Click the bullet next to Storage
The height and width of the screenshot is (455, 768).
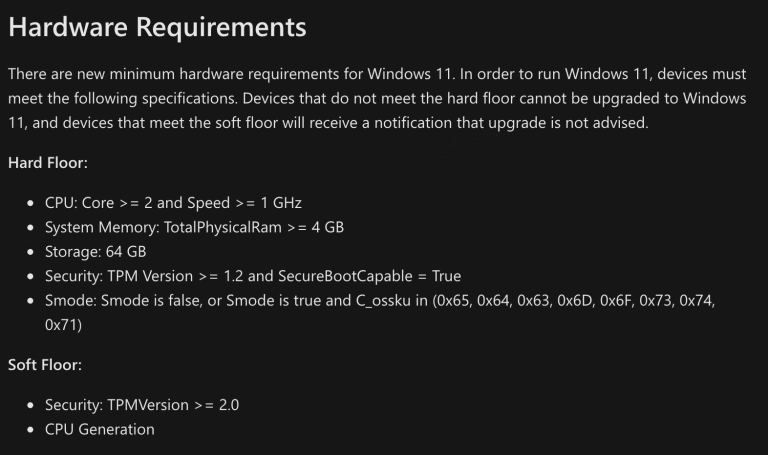31,252
